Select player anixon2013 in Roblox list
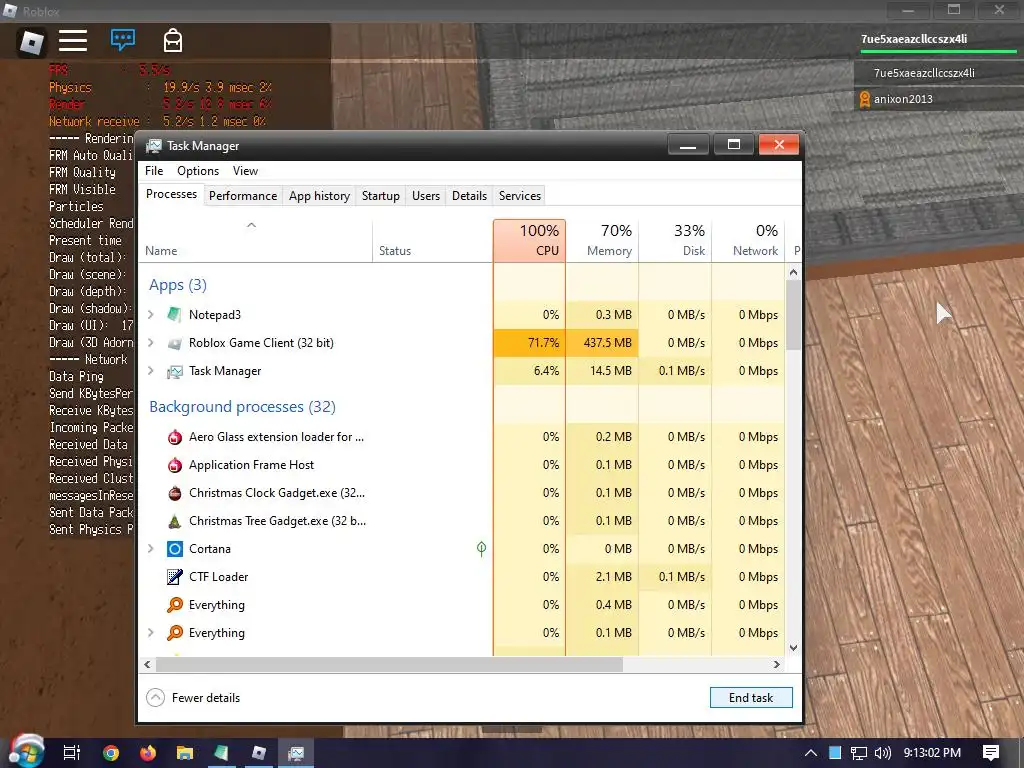Screen dimensions: 1024x768 (939, 99)
